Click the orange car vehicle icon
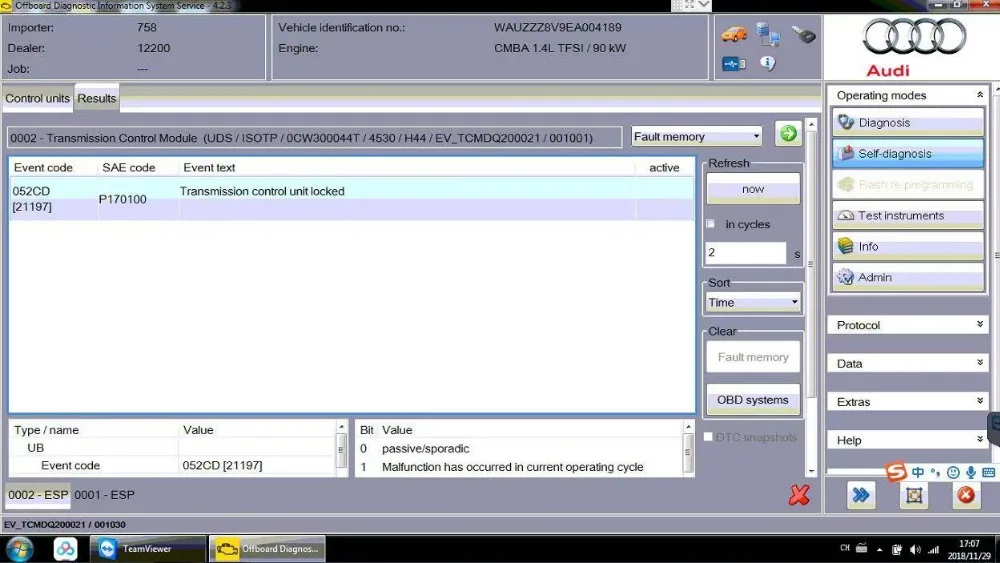1000x563 pixels. pyautogui.click(x=734, y=34)
